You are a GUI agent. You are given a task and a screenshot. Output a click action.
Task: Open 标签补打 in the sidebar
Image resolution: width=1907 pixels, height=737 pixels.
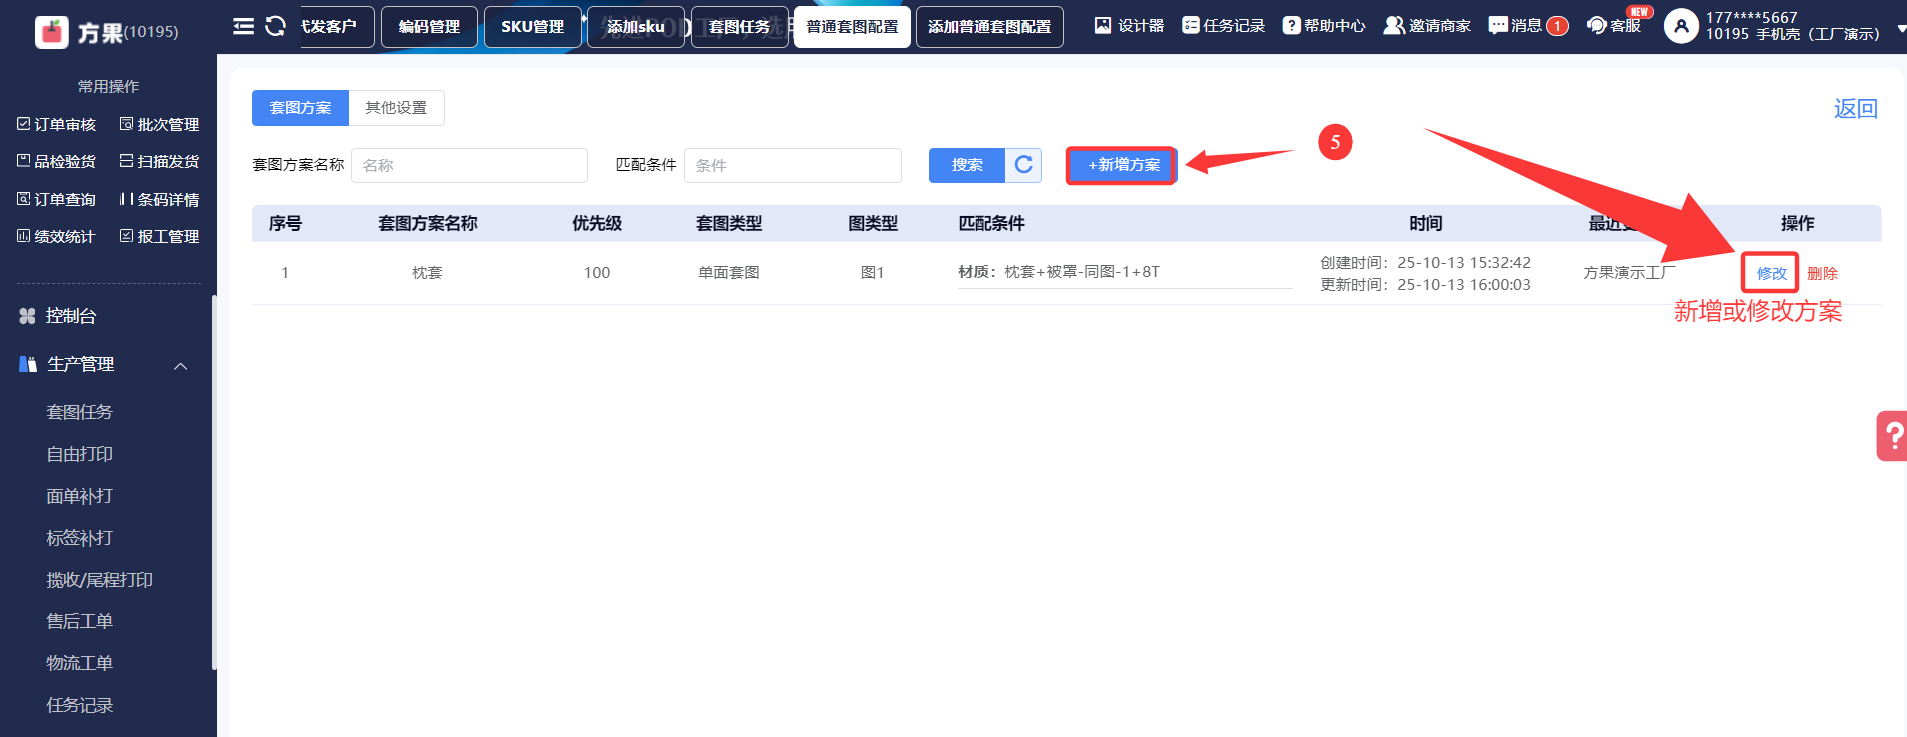click(80, 538)
